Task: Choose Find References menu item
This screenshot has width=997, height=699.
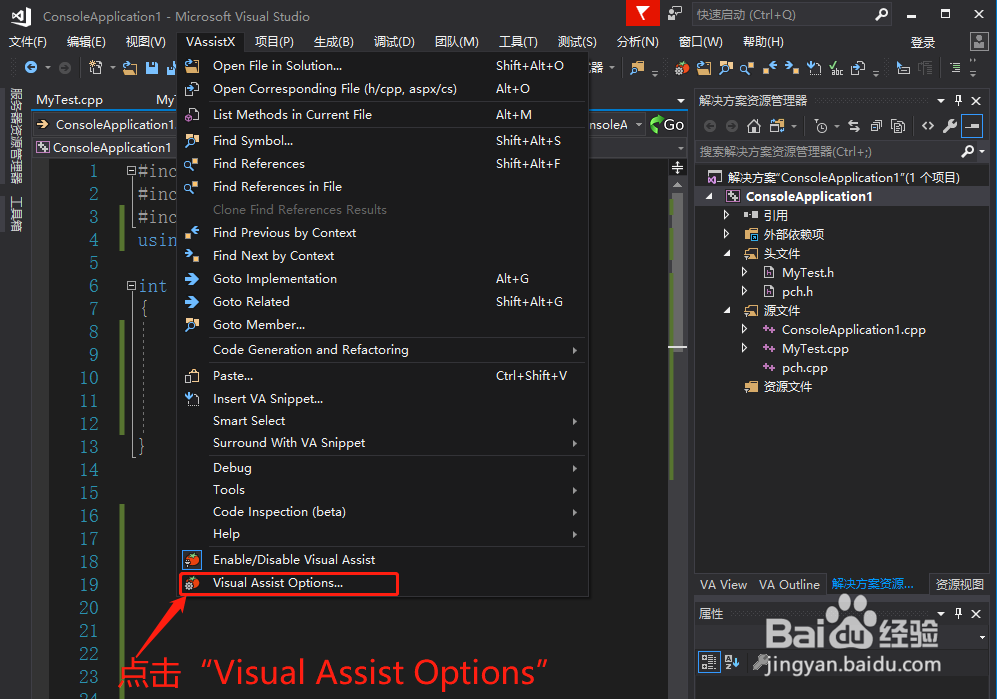Action: 382,163
